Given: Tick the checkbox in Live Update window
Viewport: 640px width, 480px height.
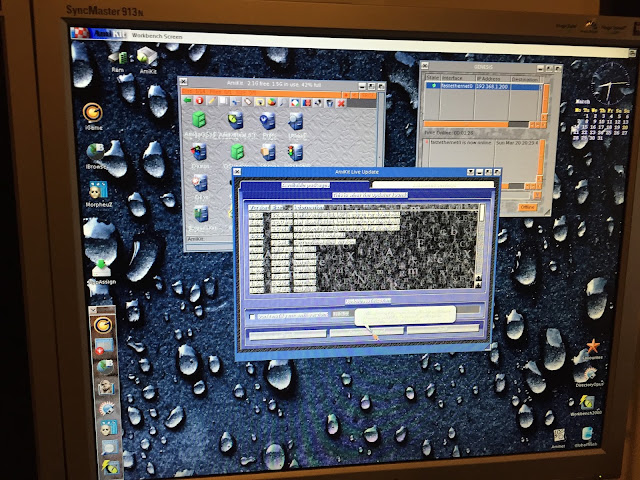Looking at the screenshot, I should (x=252, y=317).
